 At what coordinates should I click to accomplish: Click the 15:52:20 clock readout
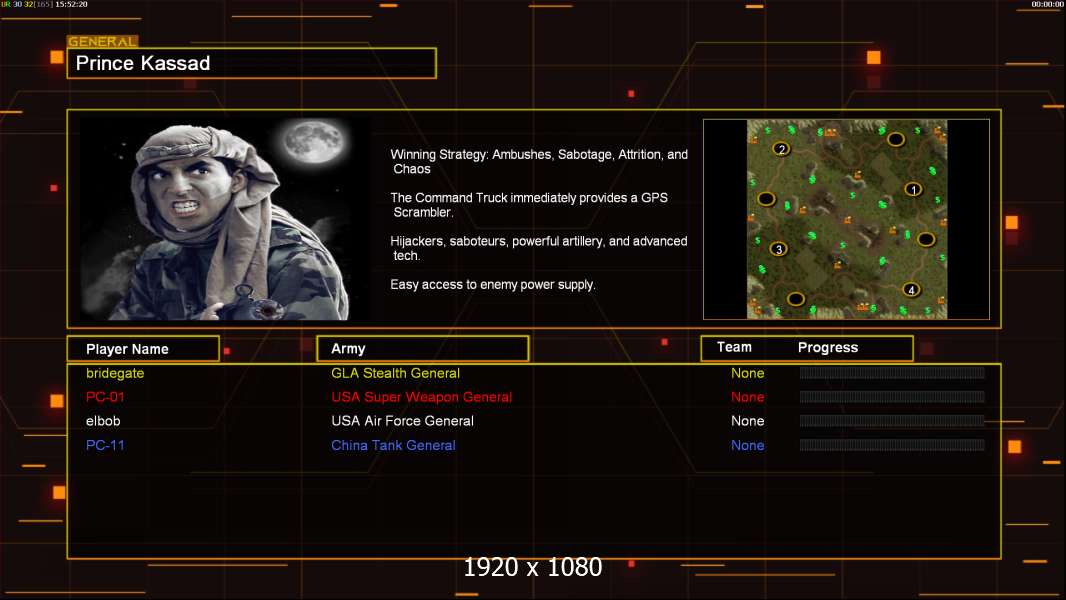(71, 4)
